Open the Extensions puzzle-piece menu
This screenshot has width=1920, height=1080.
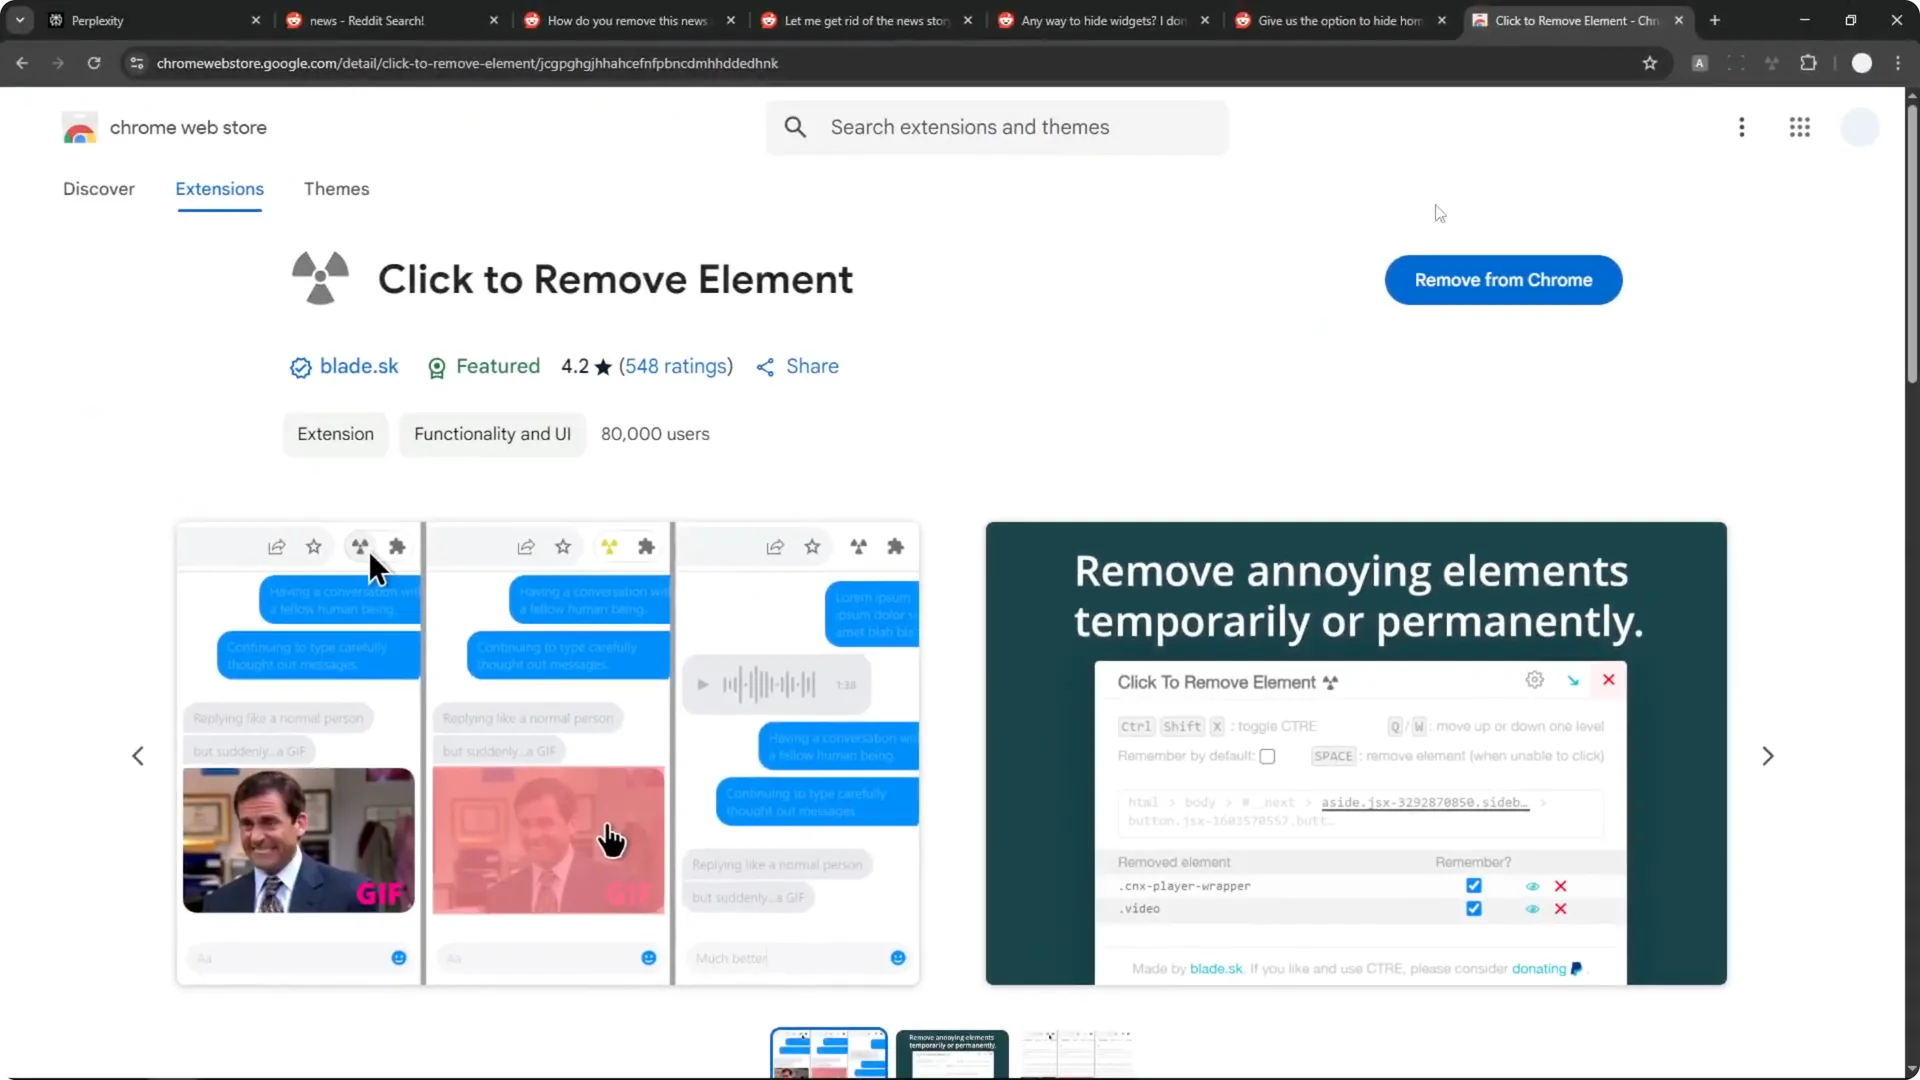pos(1809,63)
